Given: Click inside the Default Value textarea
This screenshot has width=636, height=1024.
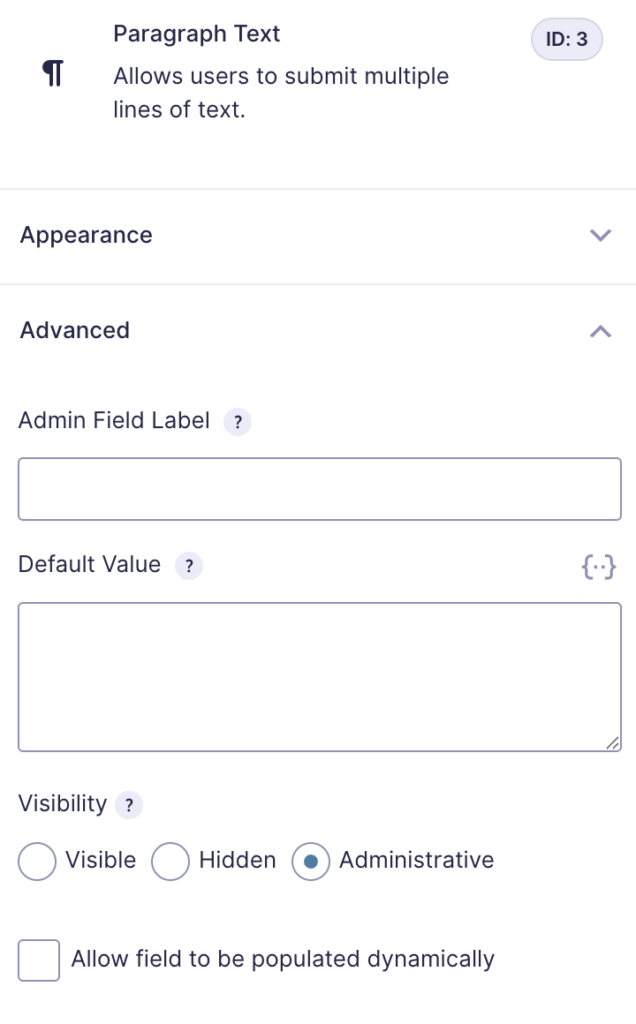Looking at the screenshot, I should (x=320, y=677).
